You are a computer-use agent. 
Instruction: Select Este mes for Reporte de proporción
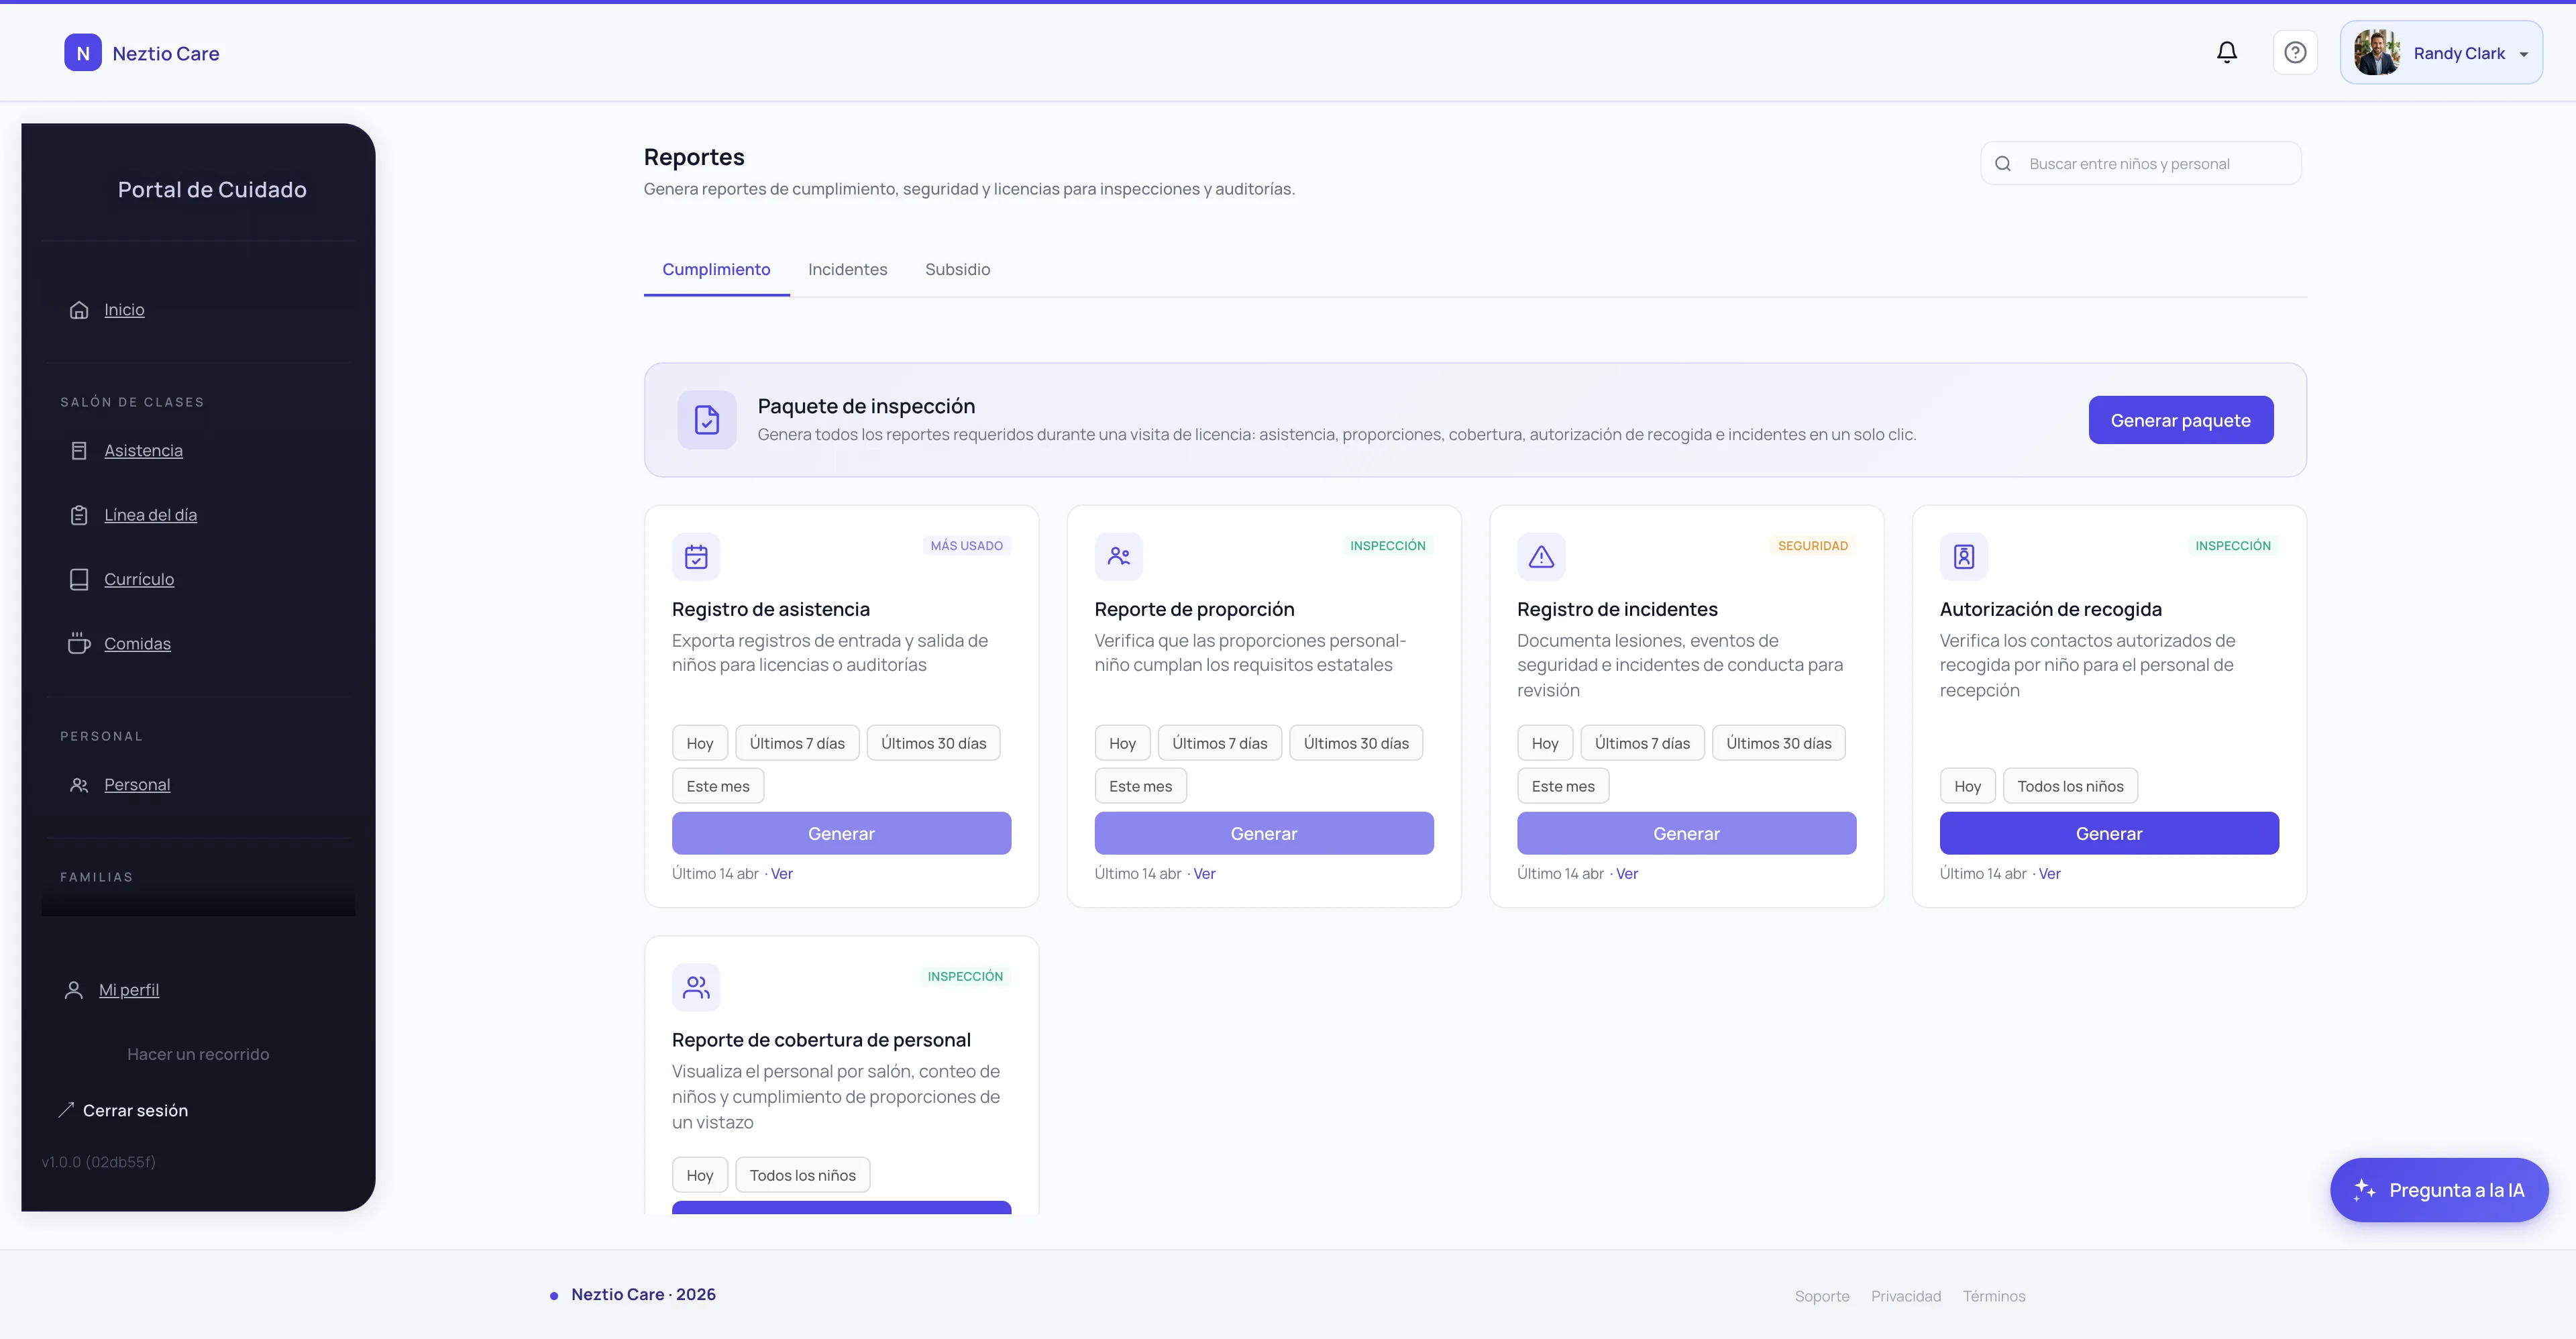(1140, 786)
